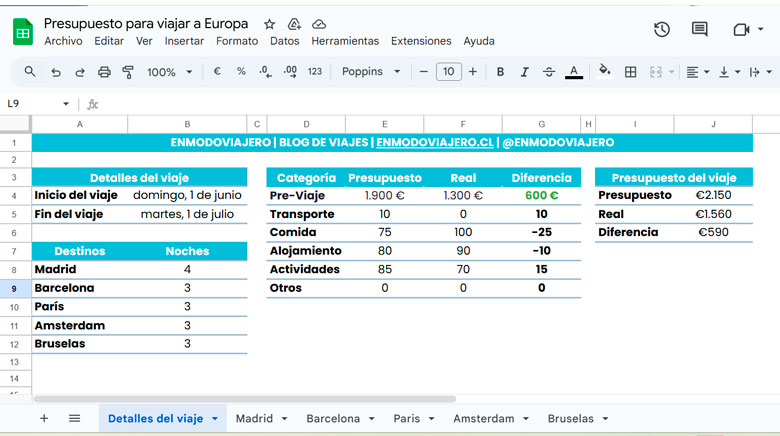This screenshot has width=780, height=436.
Task: Open the Extensiones menu
Action: tap(421, 41)
